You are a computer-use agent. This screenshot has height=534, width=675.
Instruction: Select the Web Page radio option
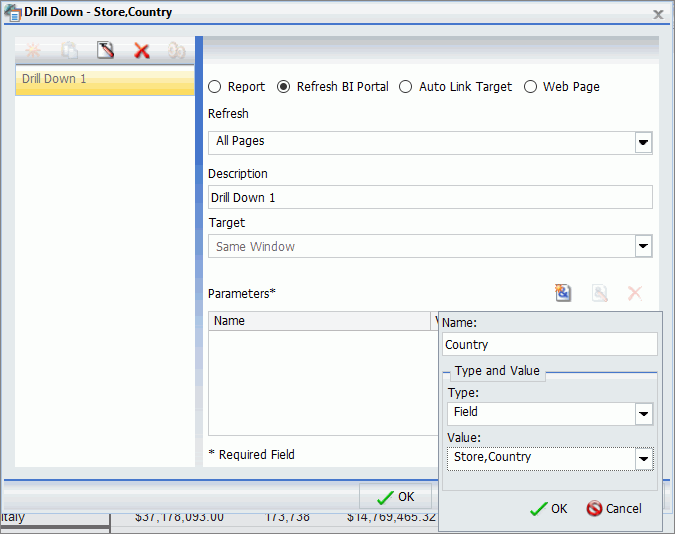[x=530, y=87]
